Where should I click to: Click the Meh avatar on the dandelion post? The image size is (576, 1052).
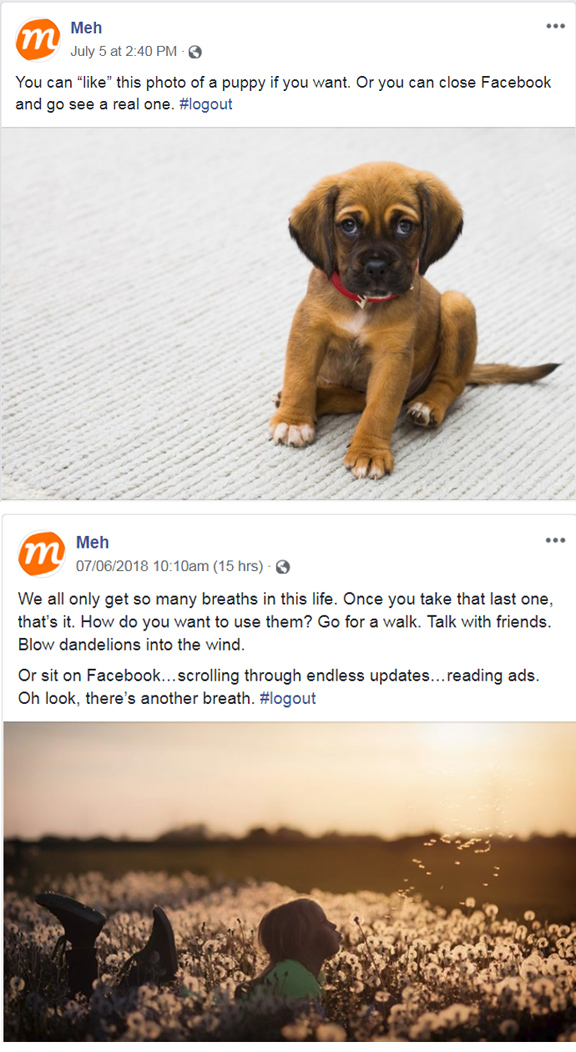pos(42,554)
